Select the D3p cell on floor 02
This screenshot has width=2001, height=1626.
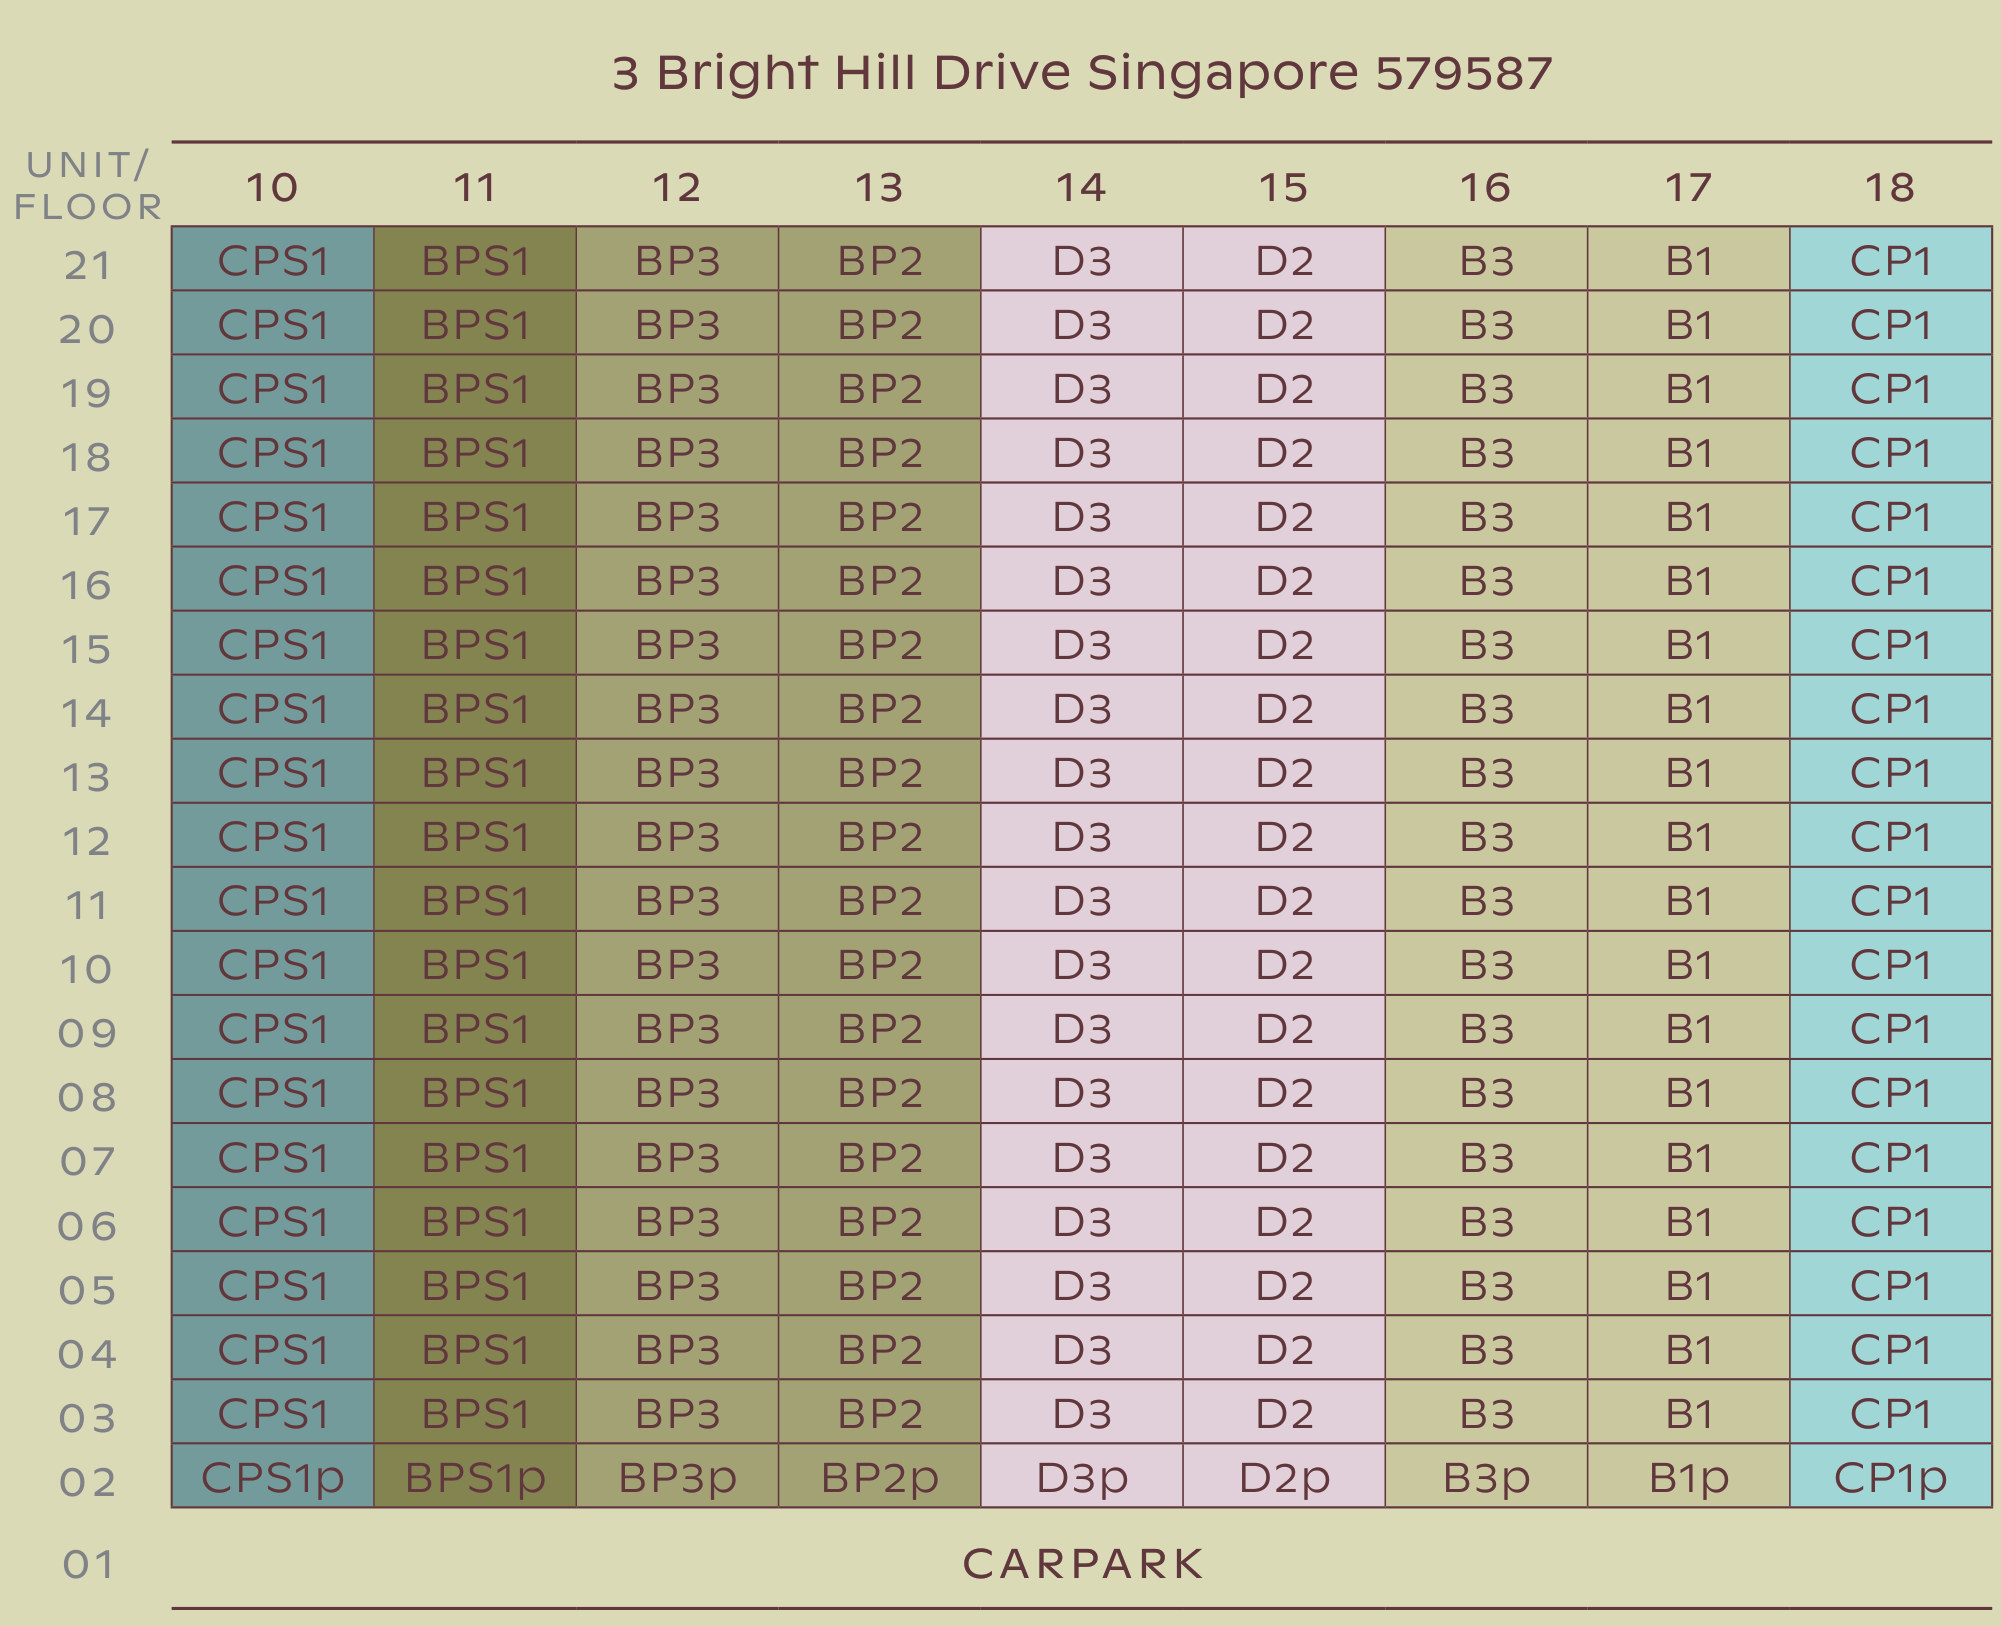coord(1082,1475)
